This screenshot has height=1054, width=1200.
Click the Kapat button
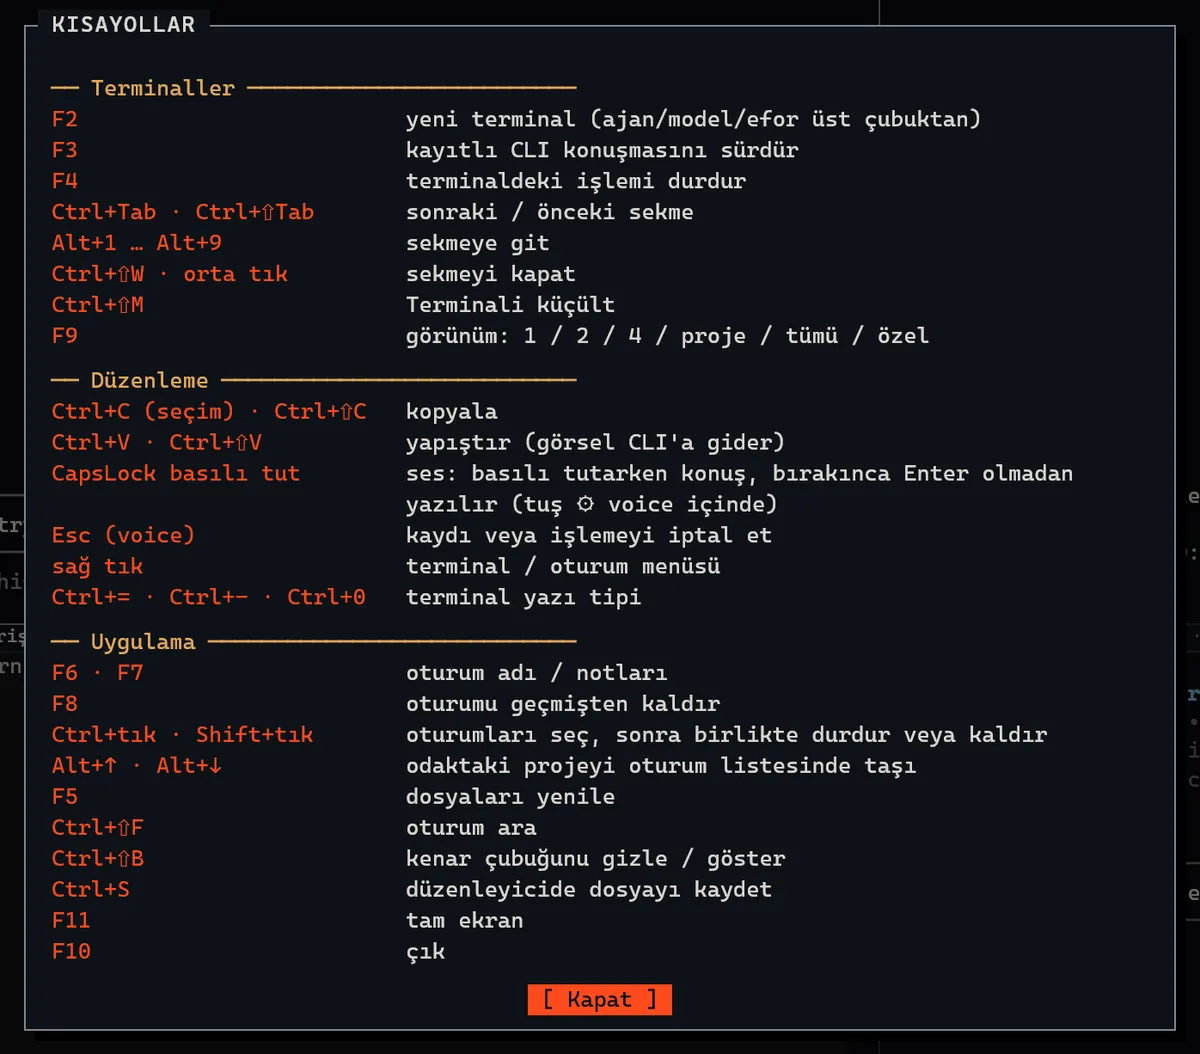point(600,999)
